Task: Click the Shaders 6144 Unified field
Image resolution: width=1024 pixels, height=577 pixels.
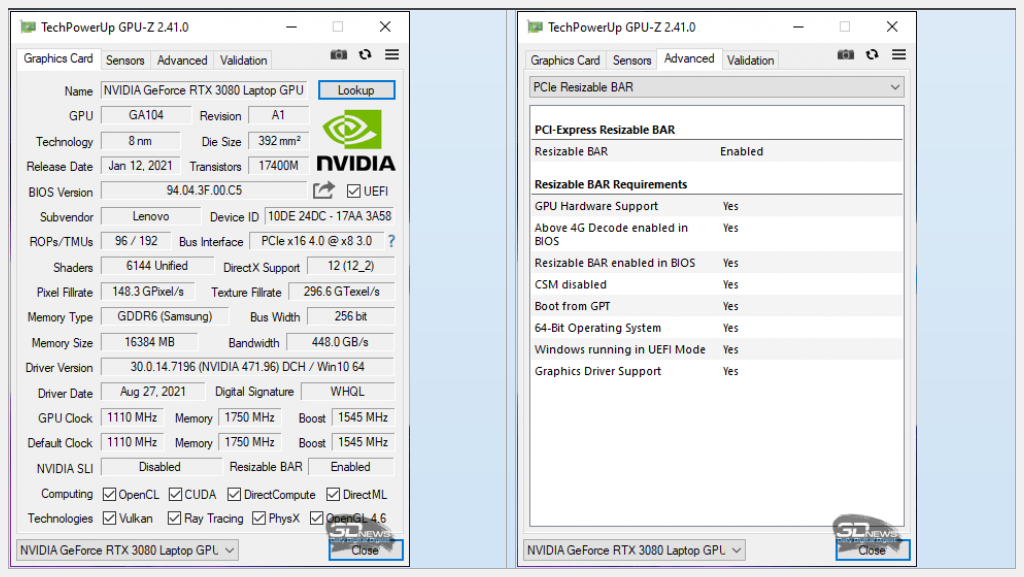Action: pyautogui.click(x=157, y=266)
